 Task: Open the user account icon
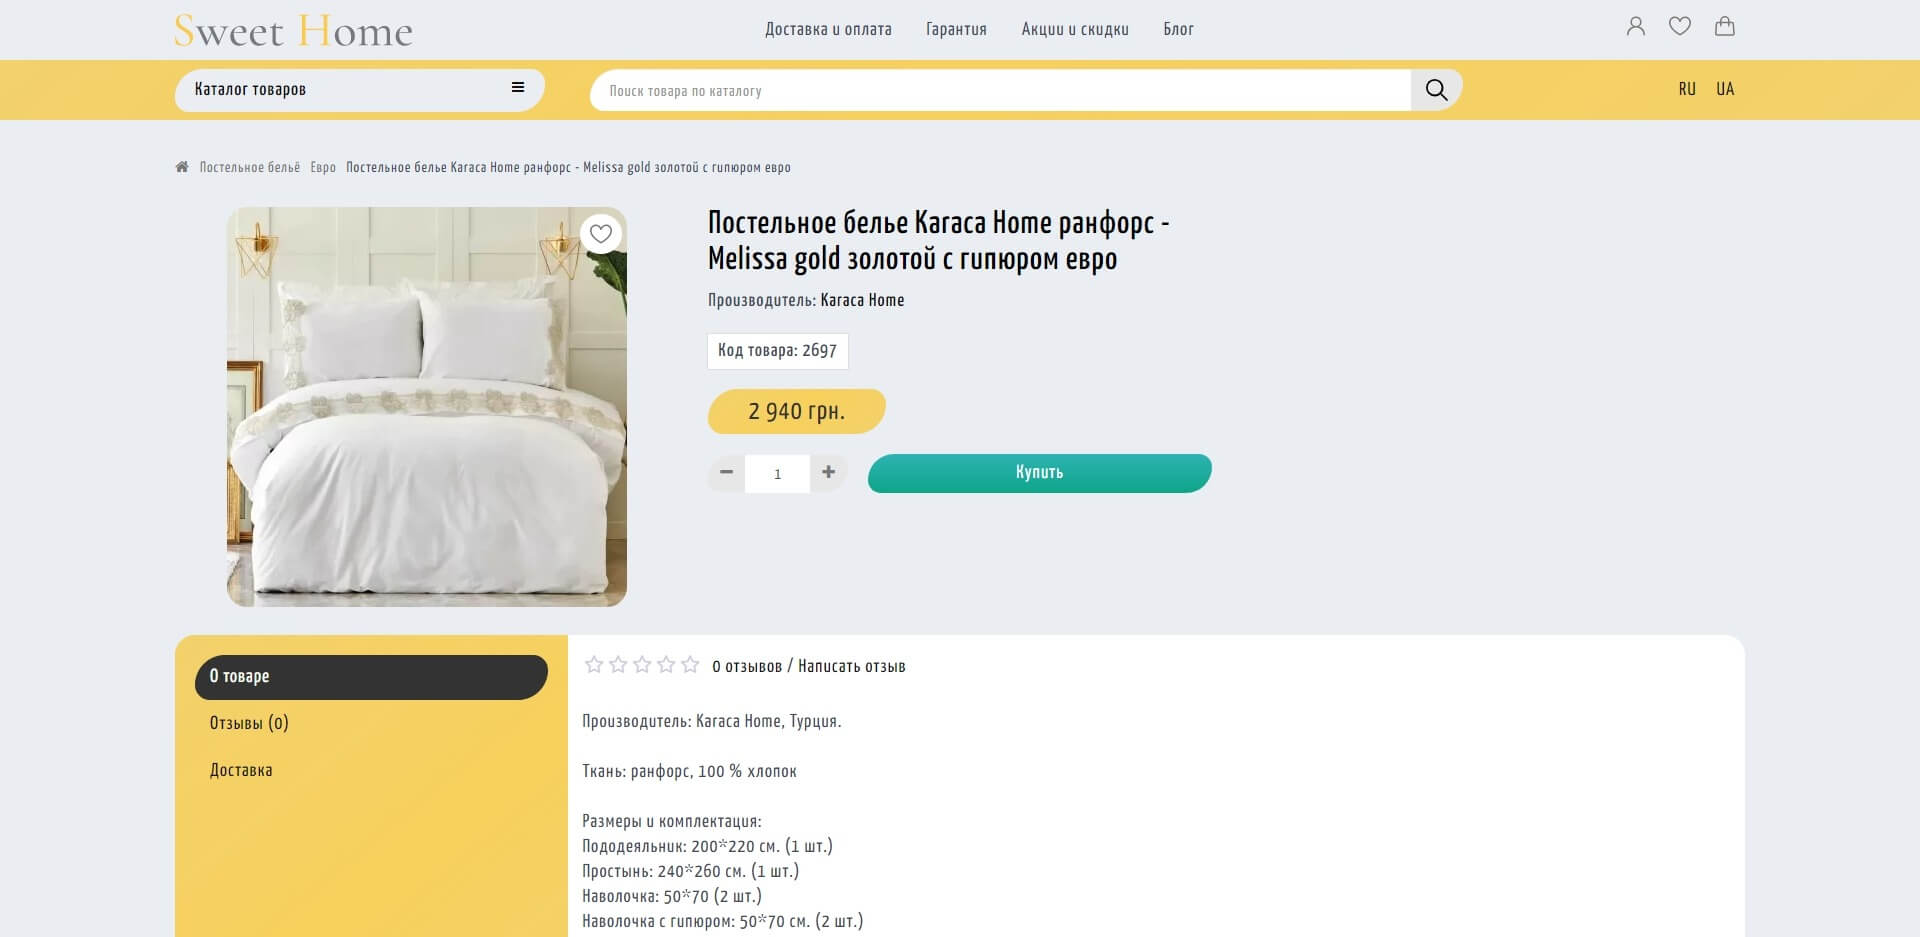coord(1635,27)
